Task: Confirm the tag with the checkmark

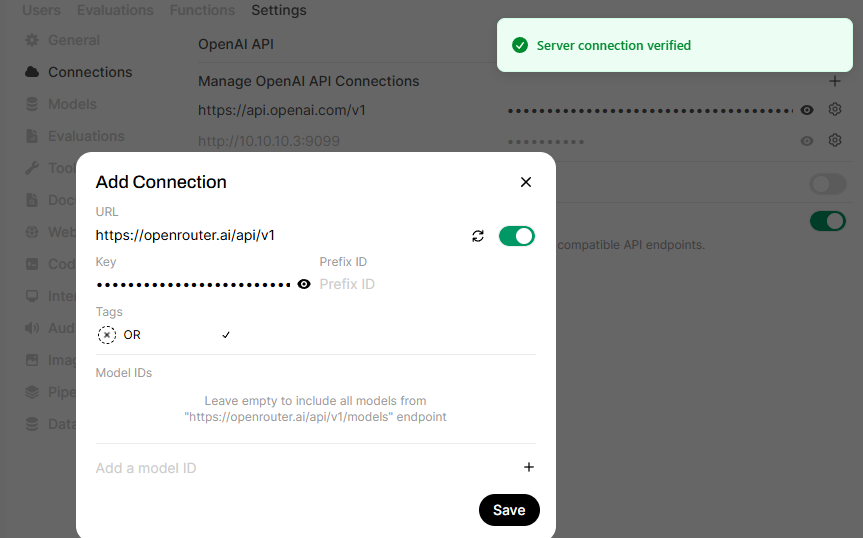Action: click(x=226, y=335)
